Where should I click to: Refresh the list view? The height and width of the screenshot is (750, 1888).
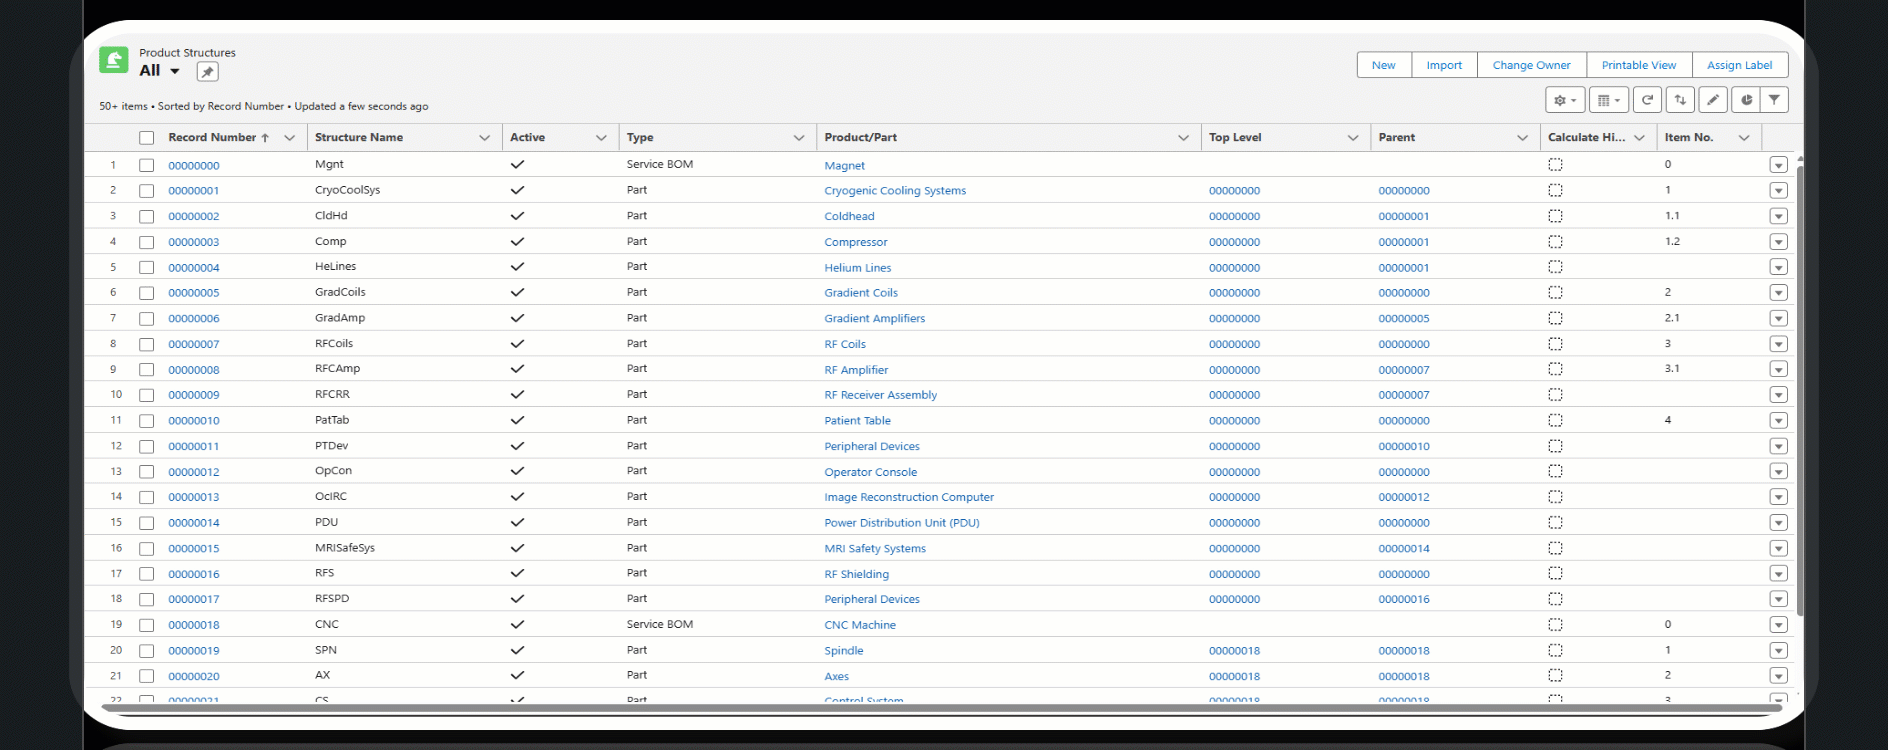pos(1646,100)
